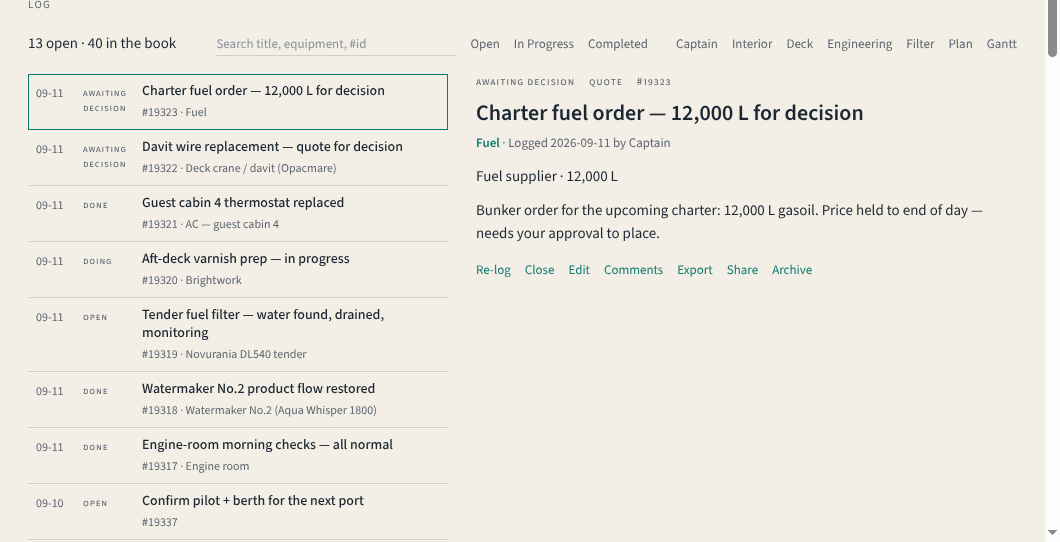Click the page scrollbar down arrow
This screenshot has height=542, width=1060.
[x=1052, y=533]
